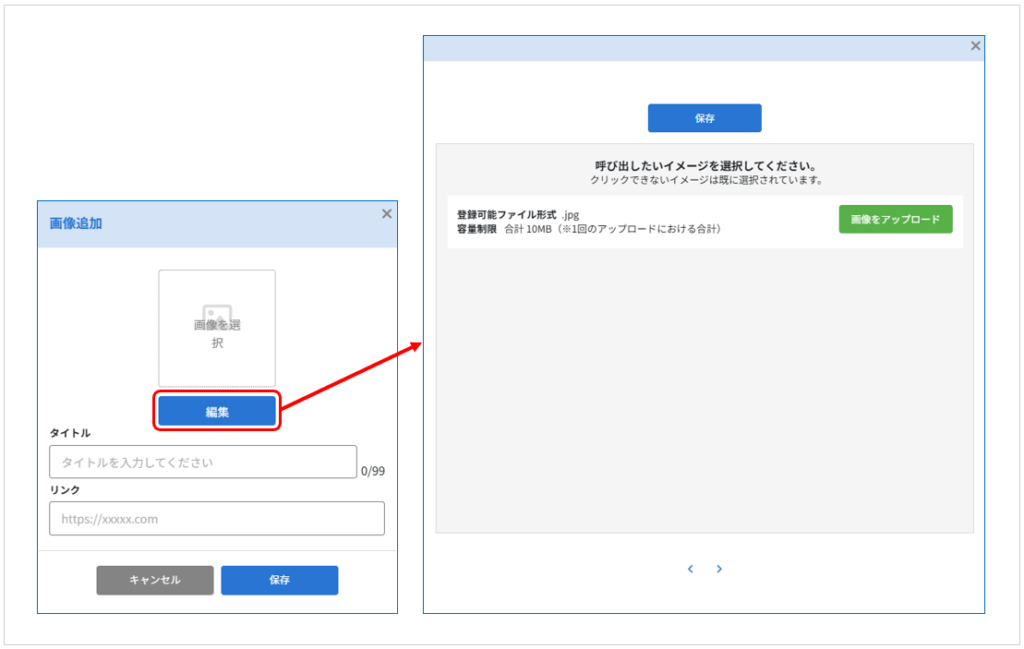The width and height of the screenshot is (1024, 649).
Task: Click 保存 in the image selection window
Action: 705,118
